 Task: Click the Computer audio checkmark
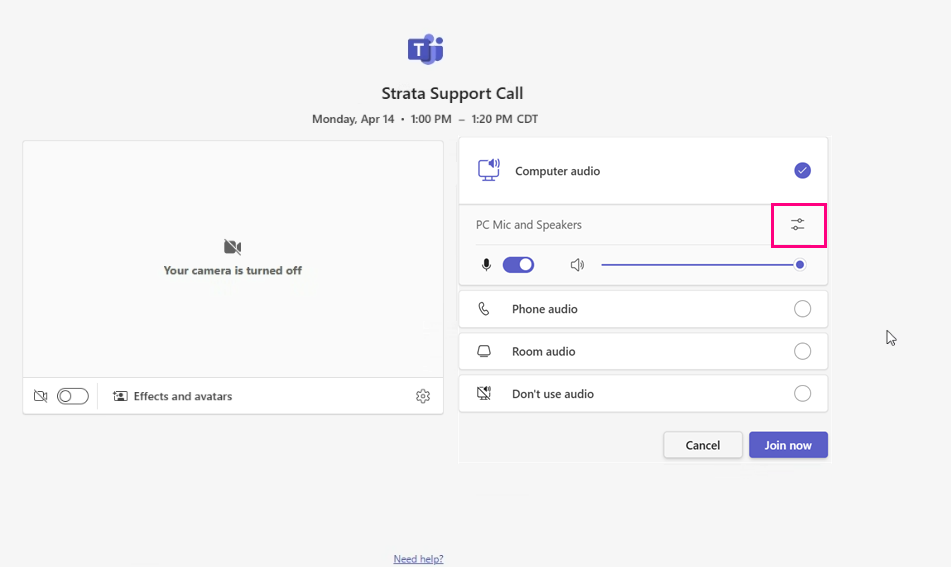coord(802,170)
